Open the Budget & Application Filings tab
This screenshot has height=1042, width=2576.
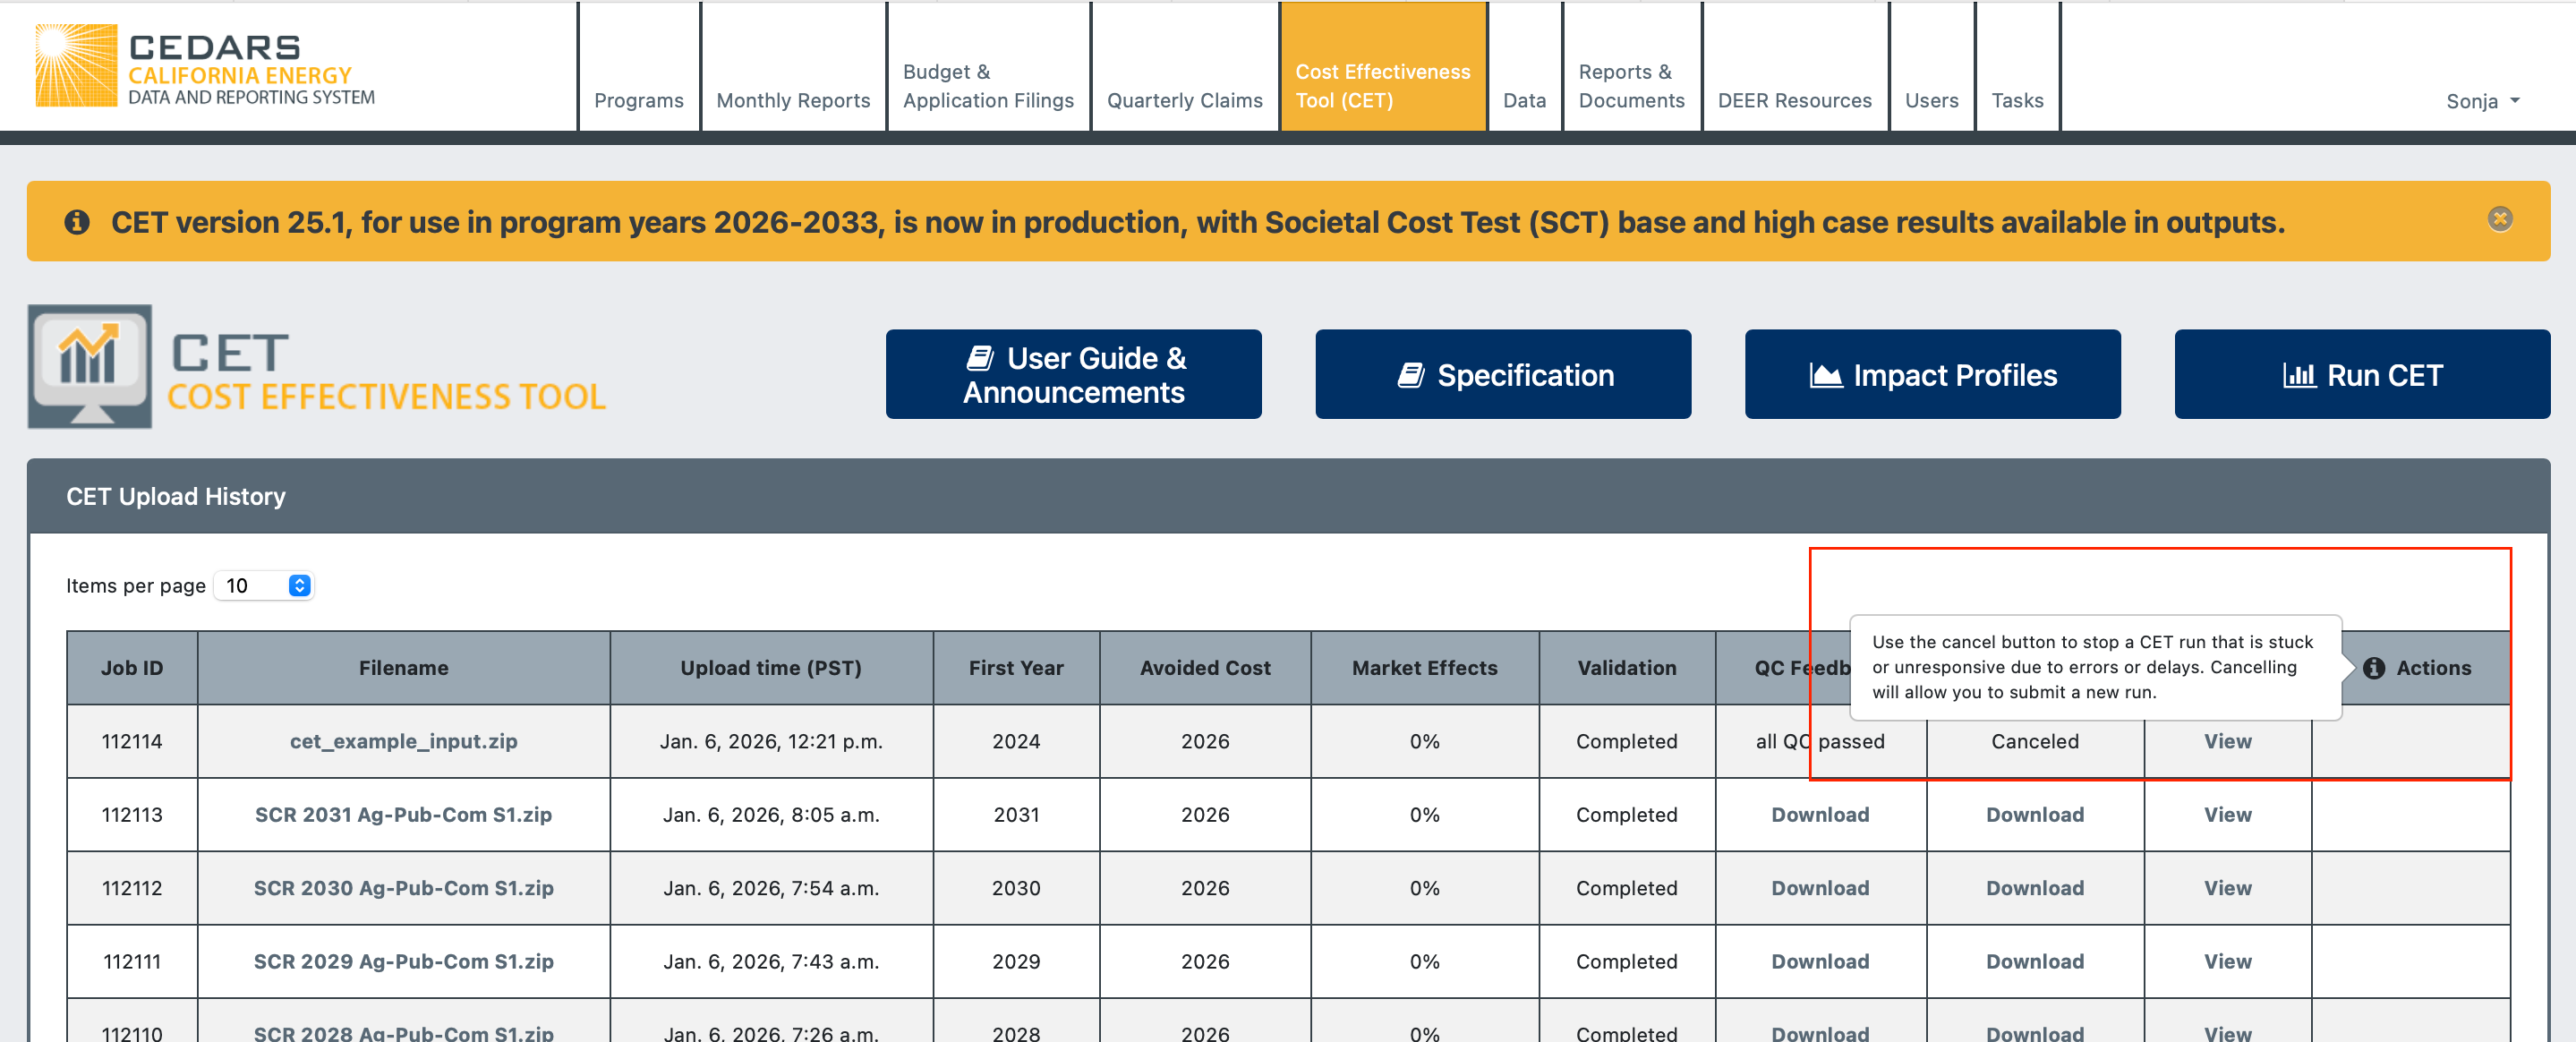[987, 86]
